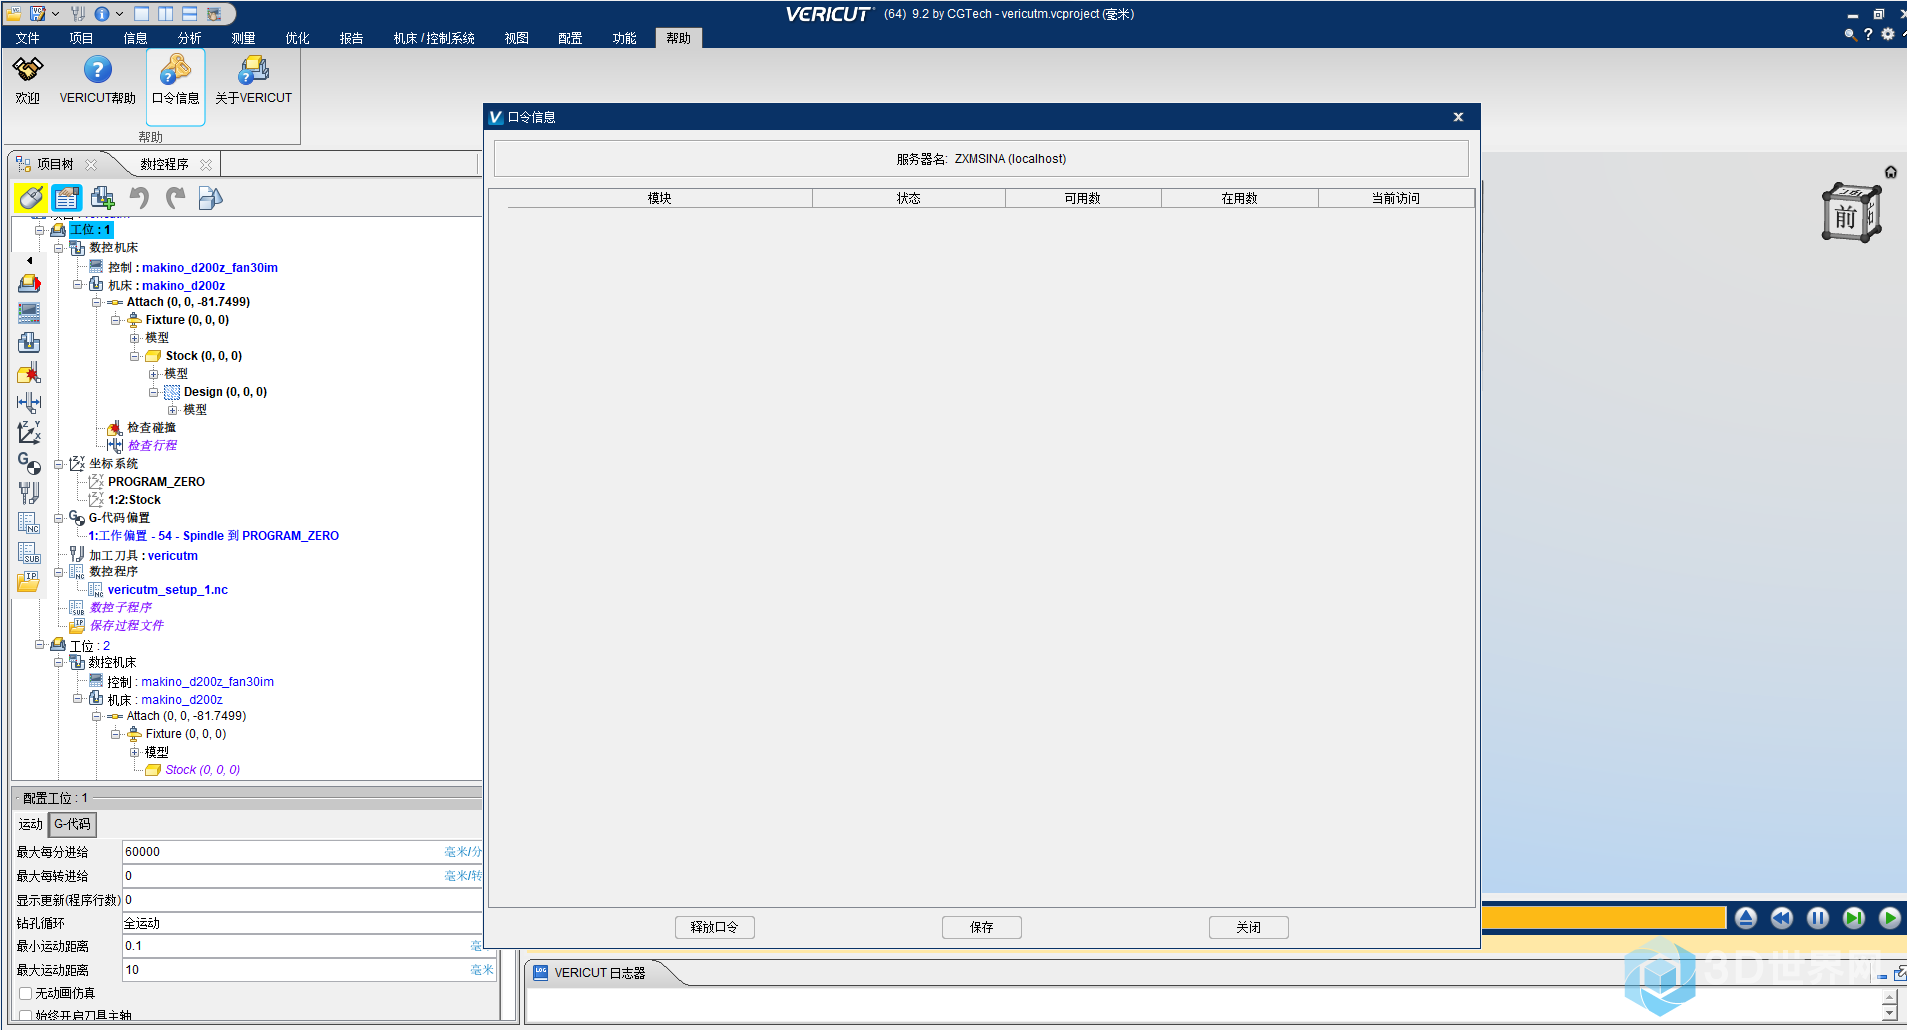Collapse the 工位 : 2 tree node
This screenshot has width=1907, height=1030.
[x=40, y=645]
